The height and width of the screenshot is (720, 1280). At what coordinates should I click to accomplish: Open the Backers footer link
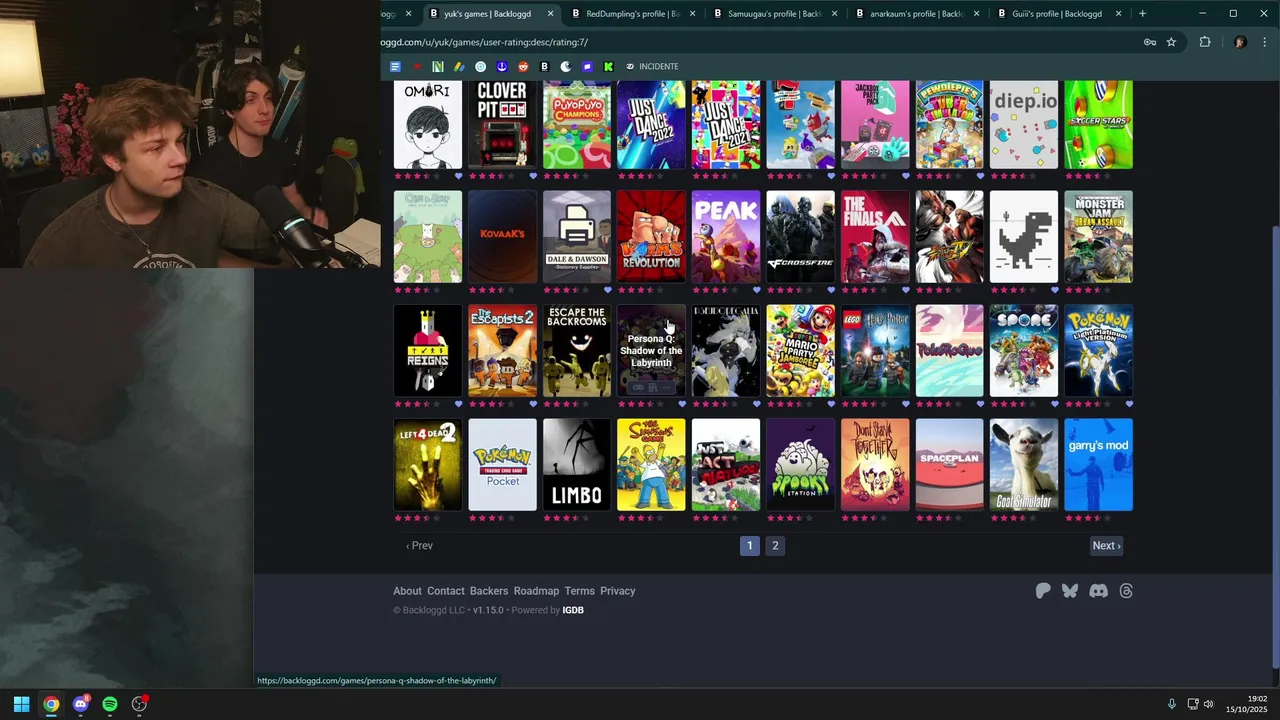tap(489, 591)
